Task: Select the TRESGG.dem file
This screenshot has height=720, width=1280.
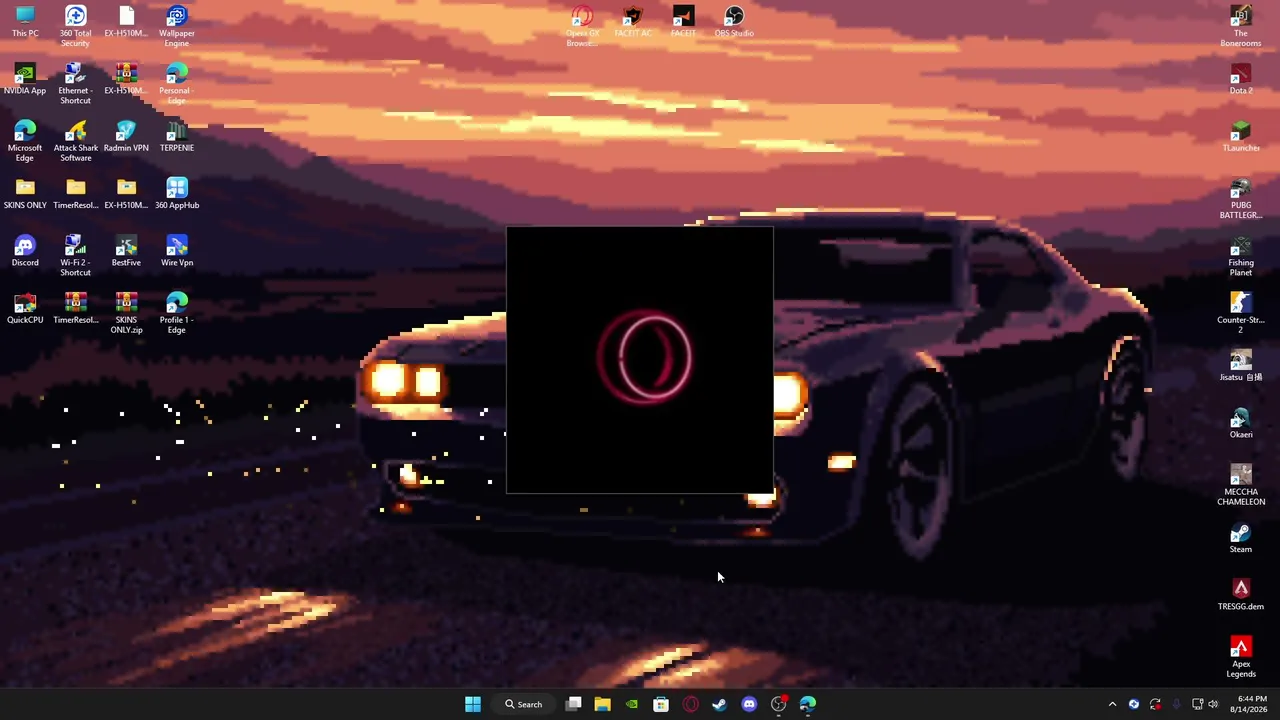Action: pos(1241,595)
